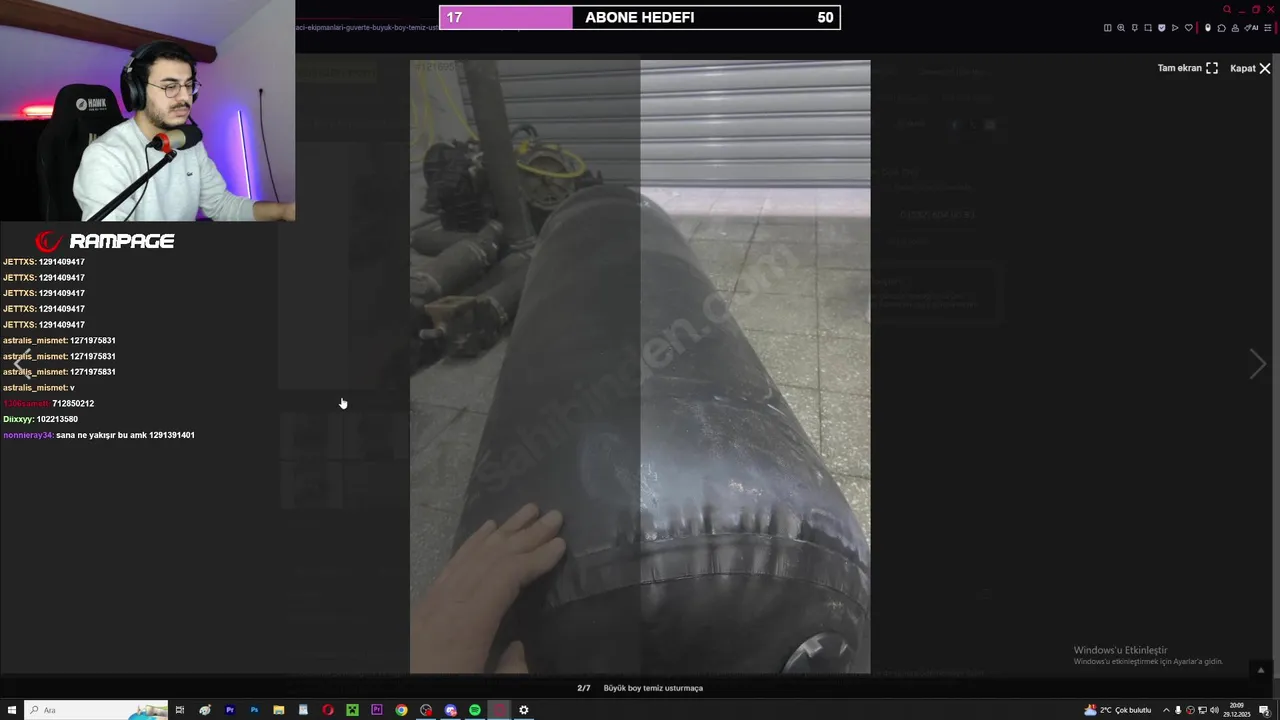Viewport: 1280px width, 720px height.
Task: Open the AI assistant icon
Action: (1251, 28)
